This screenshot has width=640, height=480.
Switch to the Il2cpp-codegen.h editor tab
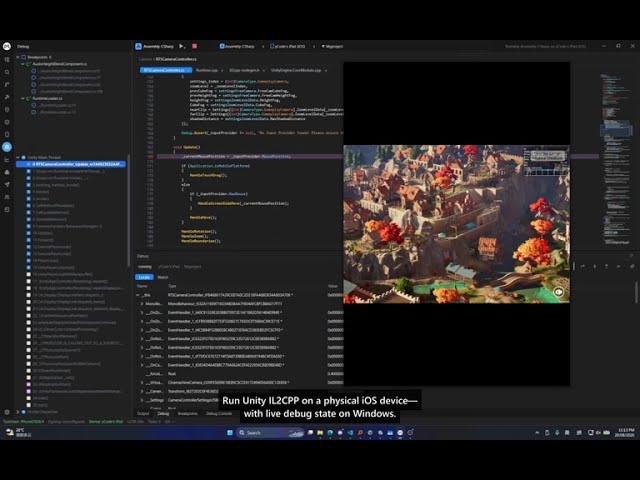click(244, 70)
